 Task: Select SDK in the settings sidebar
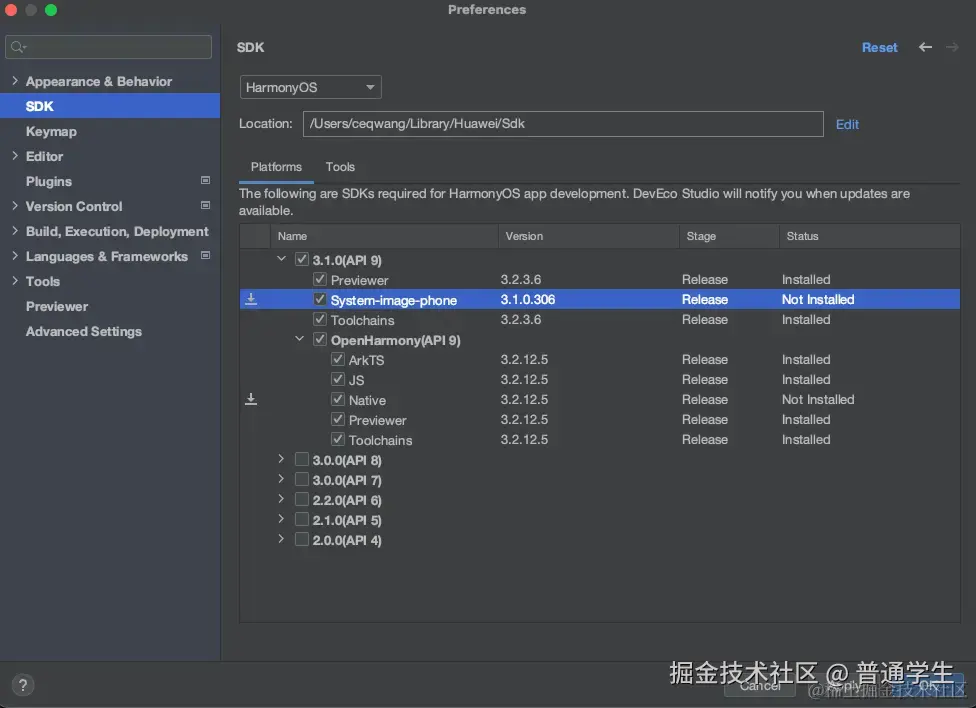pos(110,106)
